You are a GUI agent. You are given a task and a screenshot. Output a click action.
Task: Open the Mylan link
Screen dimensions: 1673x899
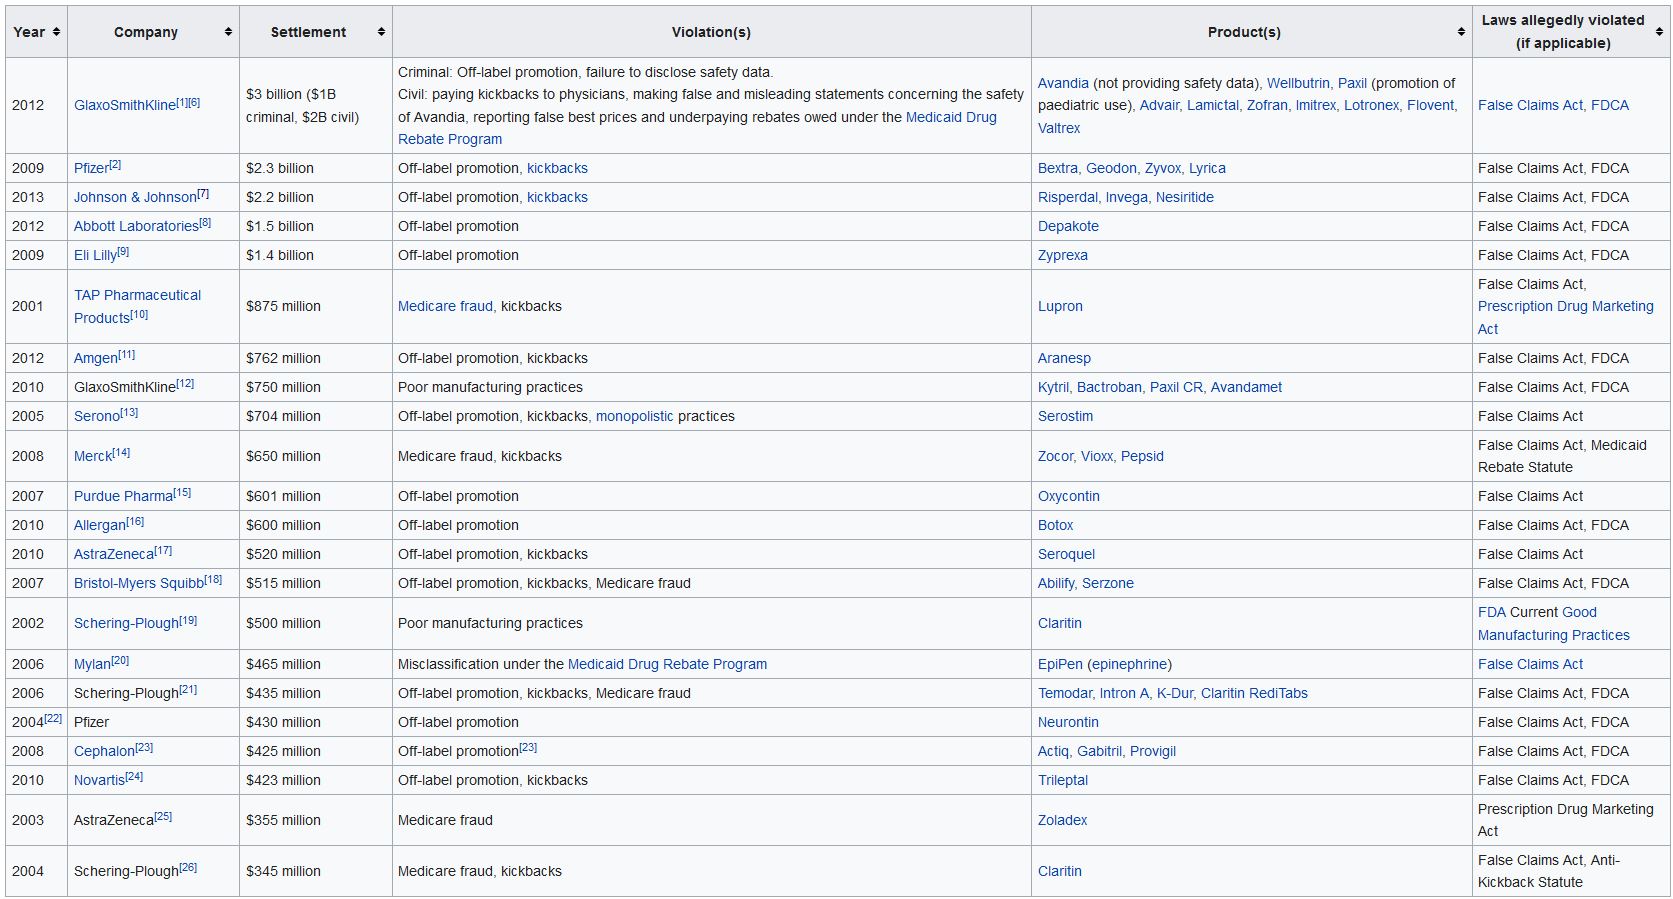[92, 664]
